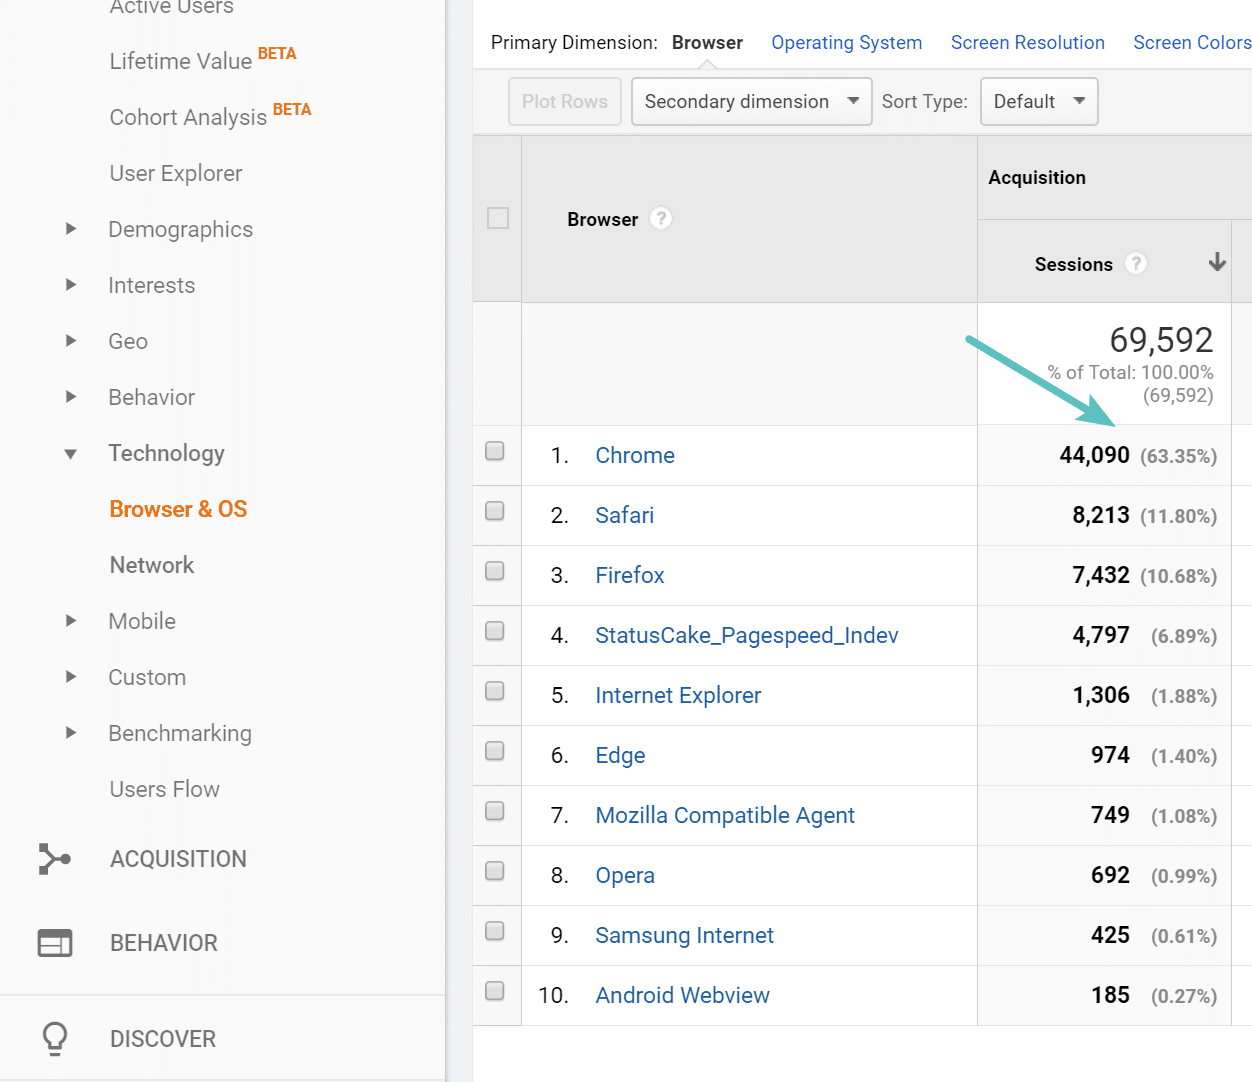This screenshot has height=1082, width=1252.
Task: Open the Behavior section icon
Action: pyautogui.click(x=55, y=943)
